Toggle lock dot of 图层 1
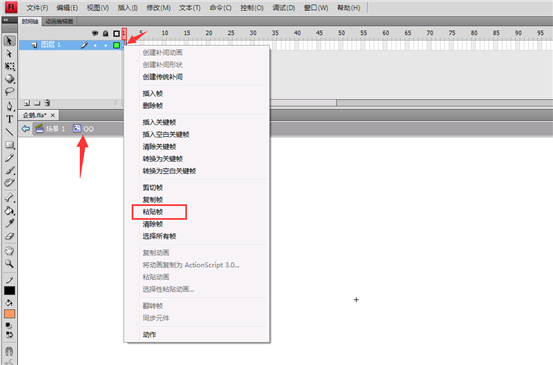Image resolution: width=553 pixels, height=365 pixels. [x=105, y=45]
